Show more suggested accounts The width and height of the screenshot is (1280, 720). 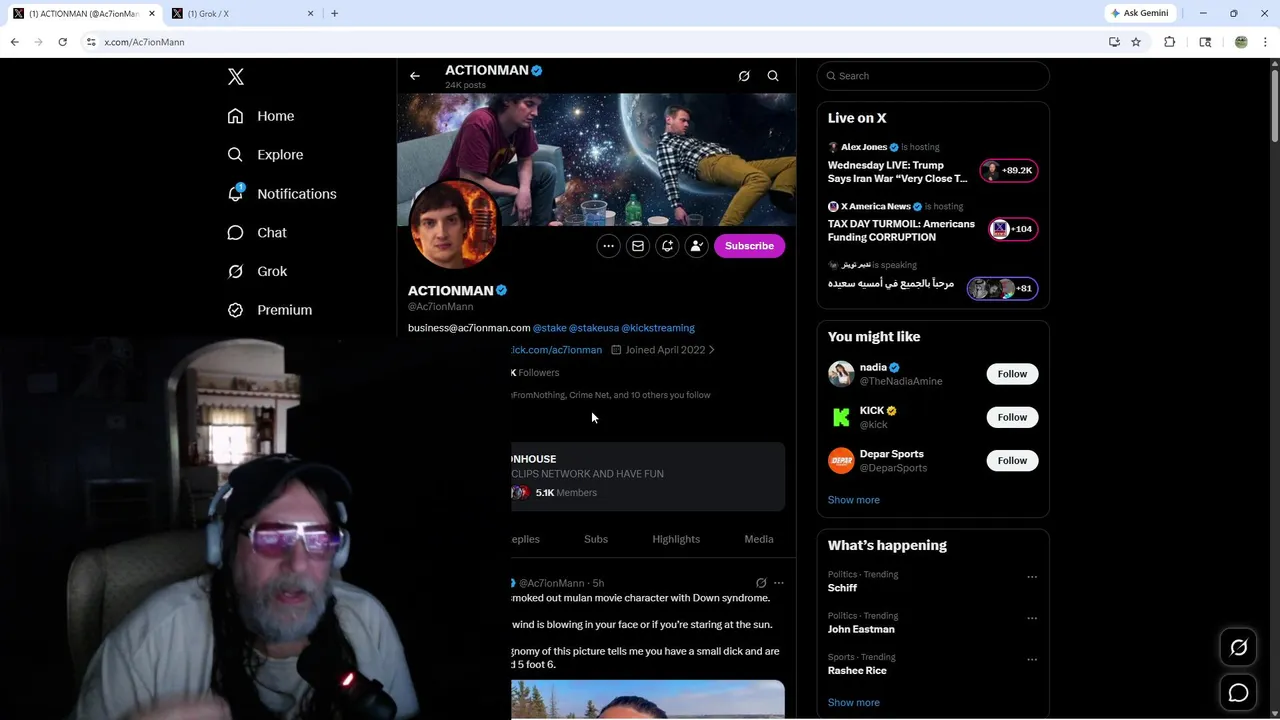853,500
